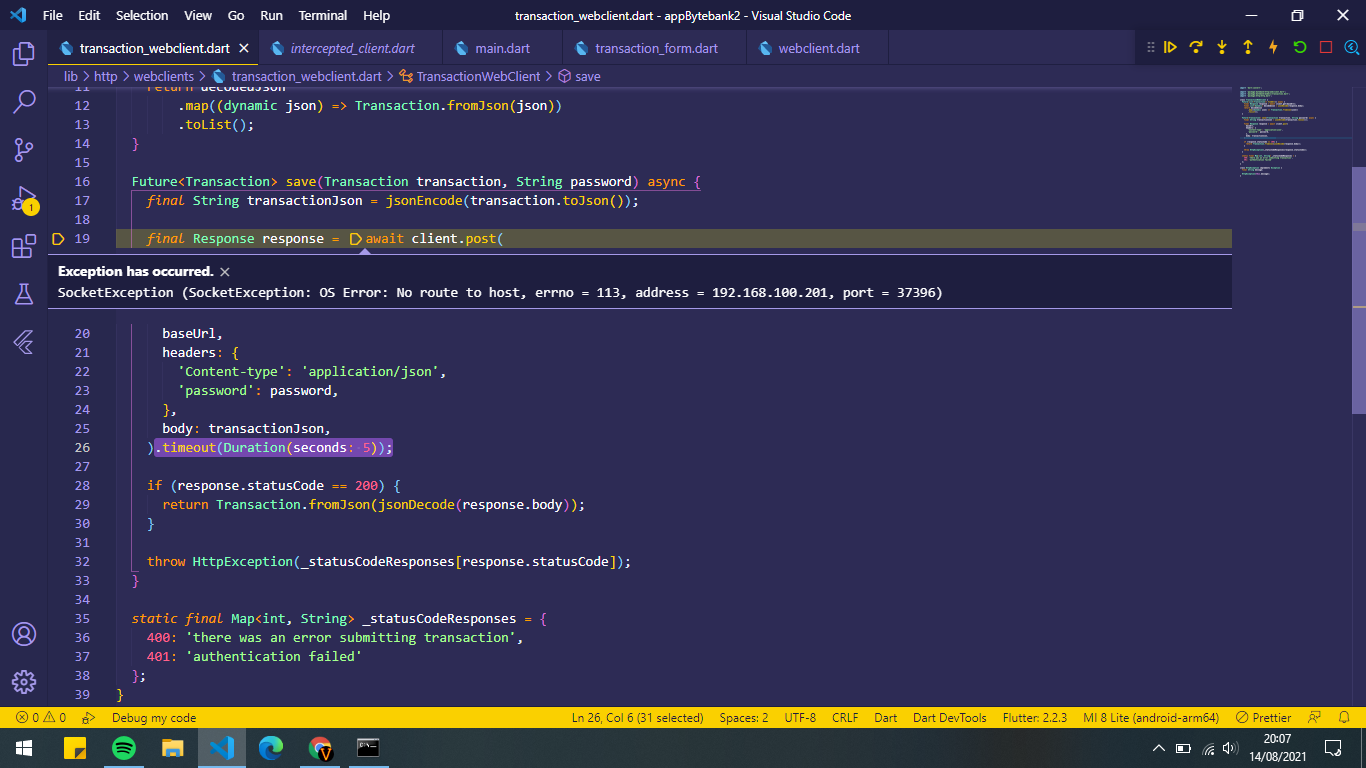Open the Terminal menu

323,16
